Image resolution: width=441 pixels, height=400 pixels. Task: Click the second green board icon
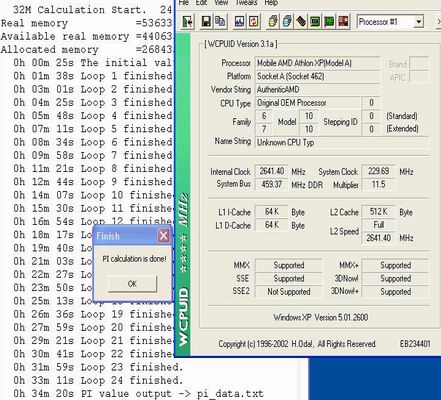329,22
